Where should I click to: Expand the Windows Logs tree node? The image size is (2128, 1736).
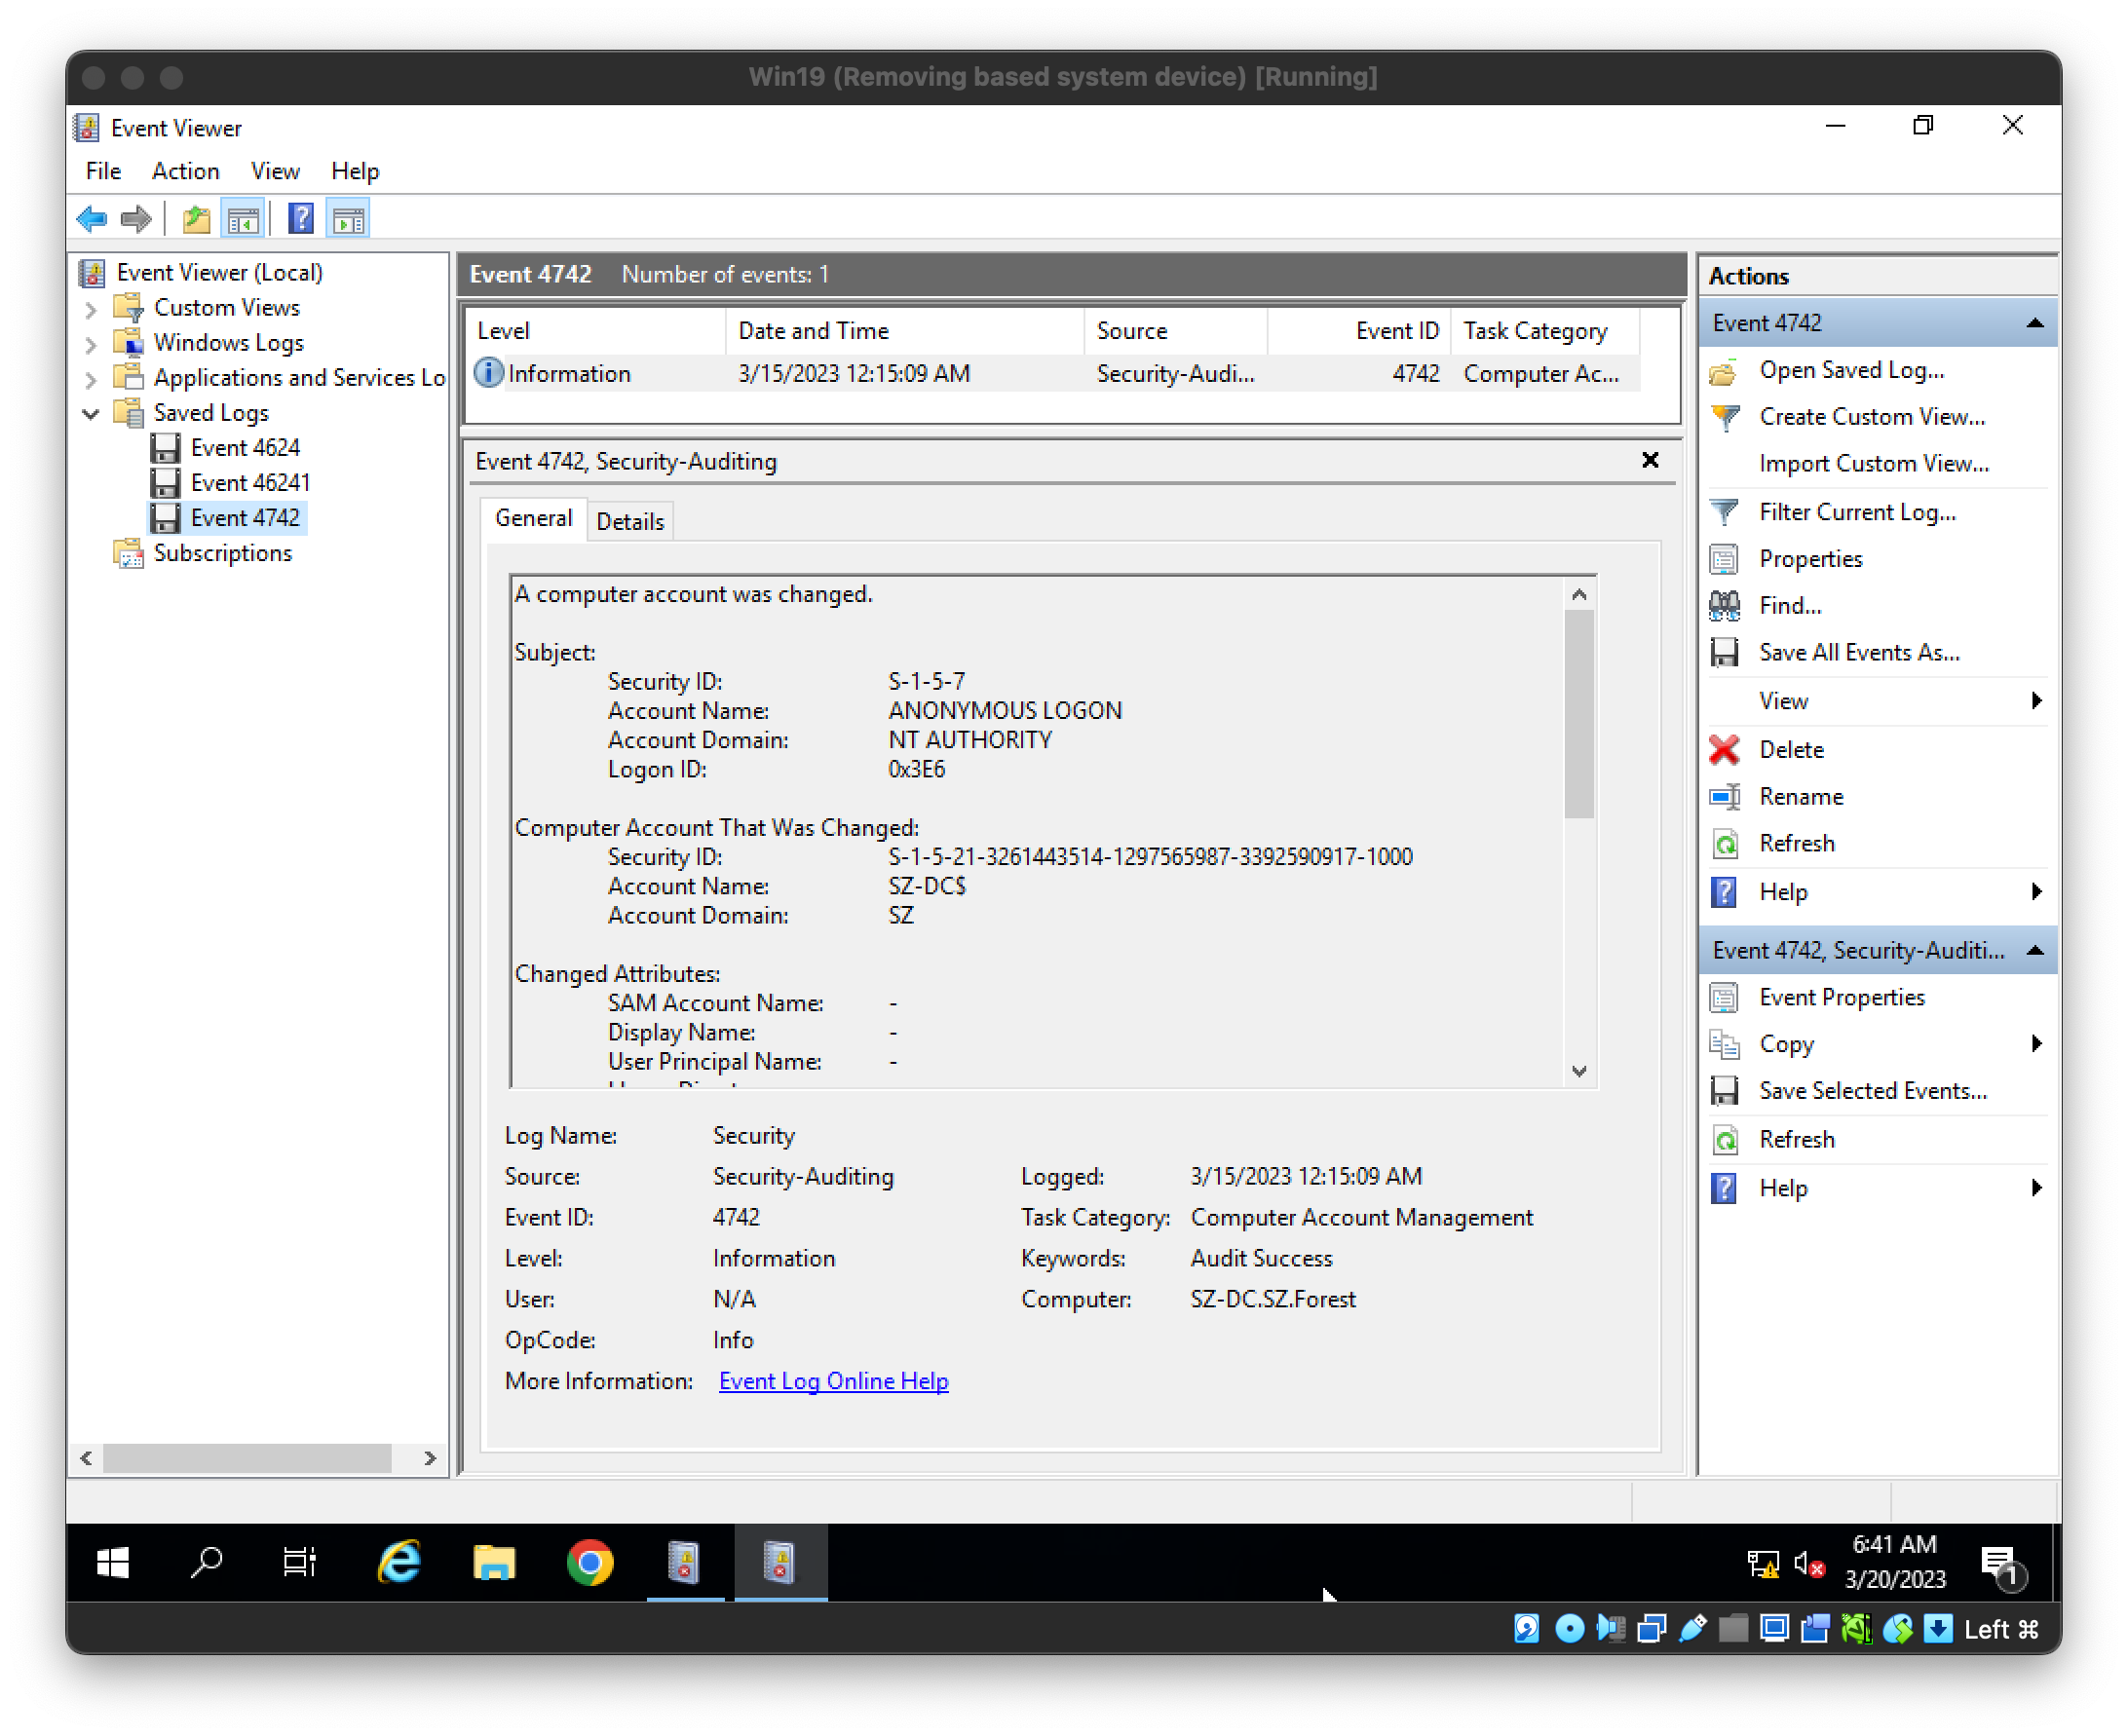tap(91, 345)
